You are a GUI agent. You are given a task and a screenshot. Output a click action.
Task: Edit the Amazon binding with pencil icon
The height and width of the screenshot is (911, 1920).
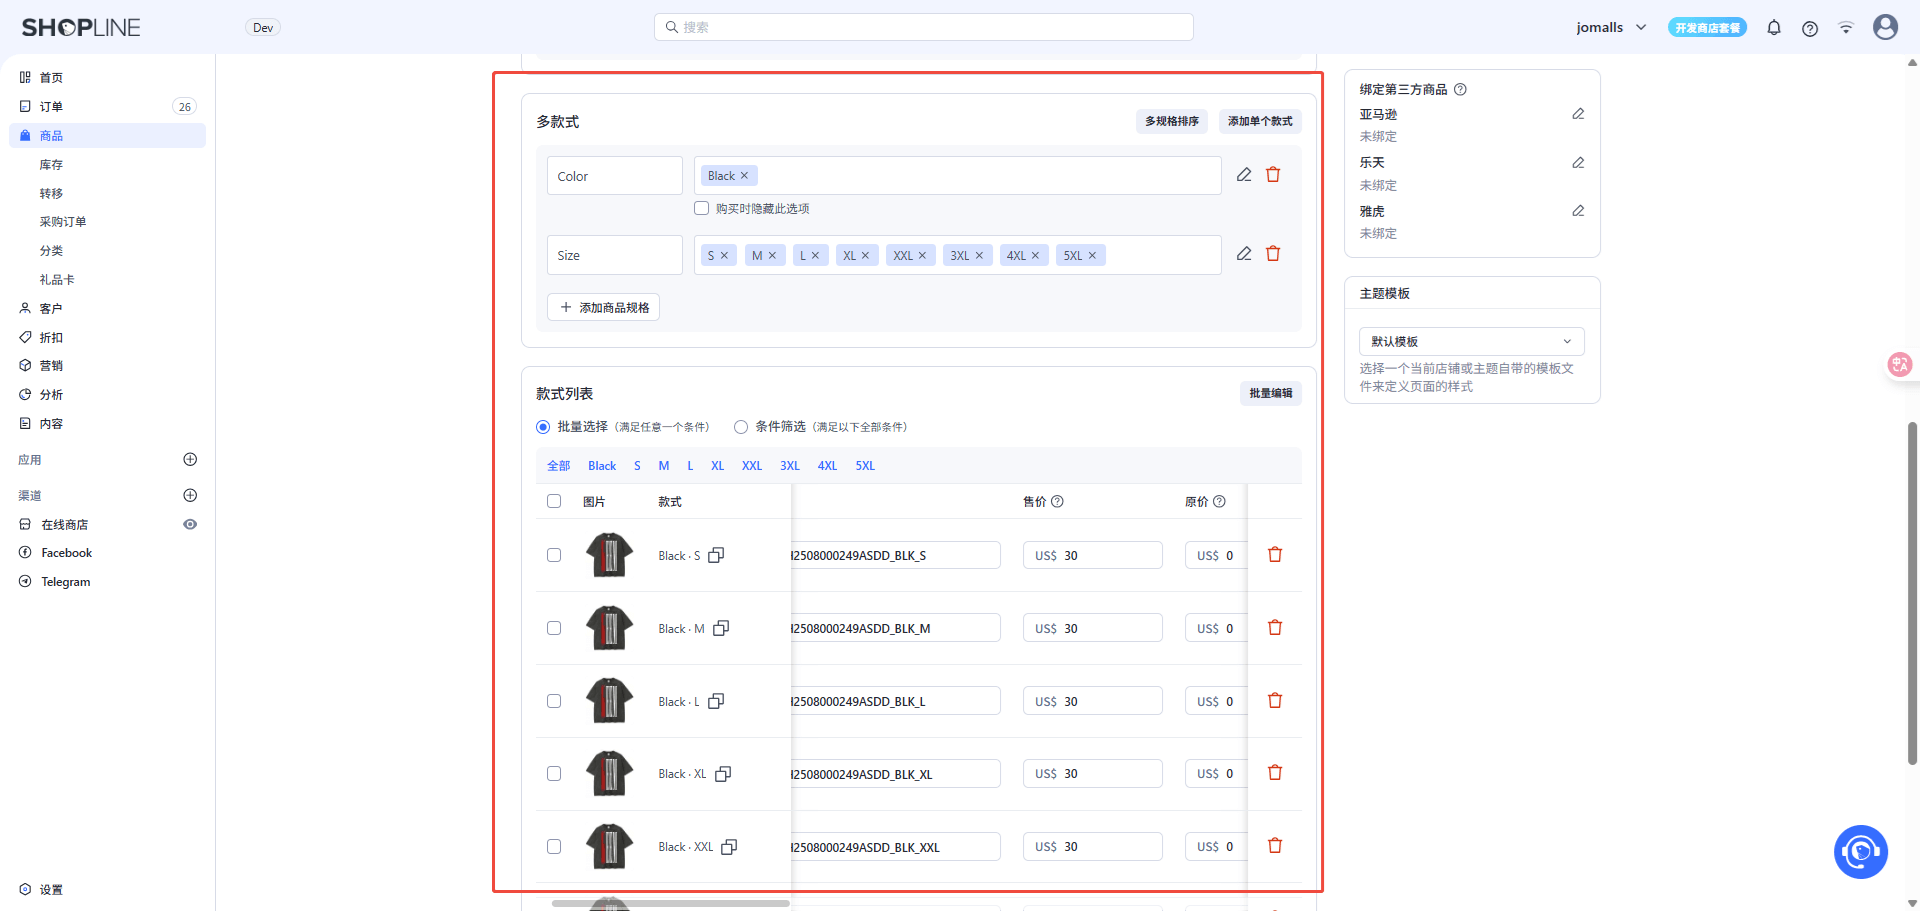coord(1578,114)
